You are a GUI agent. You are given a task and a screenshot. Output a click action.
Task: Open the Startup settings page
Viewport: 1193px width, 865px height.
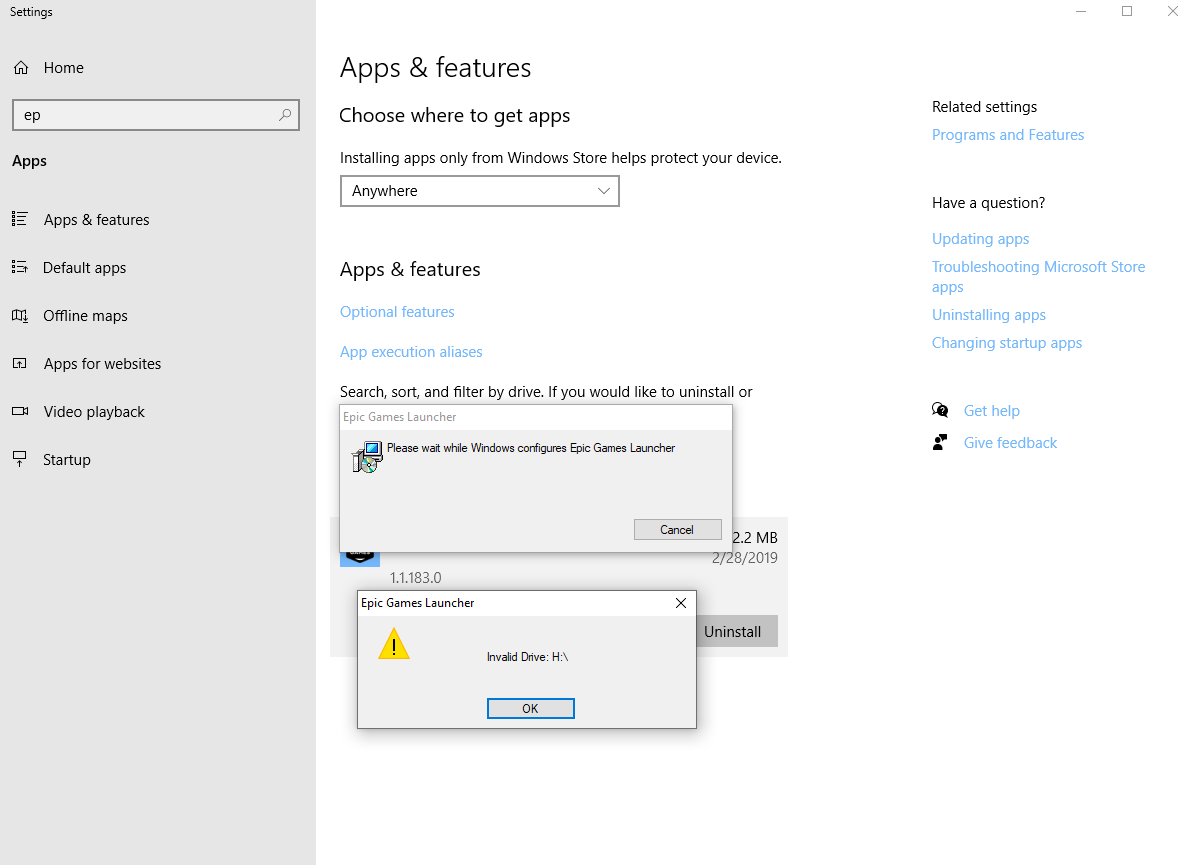click(67, 460)
